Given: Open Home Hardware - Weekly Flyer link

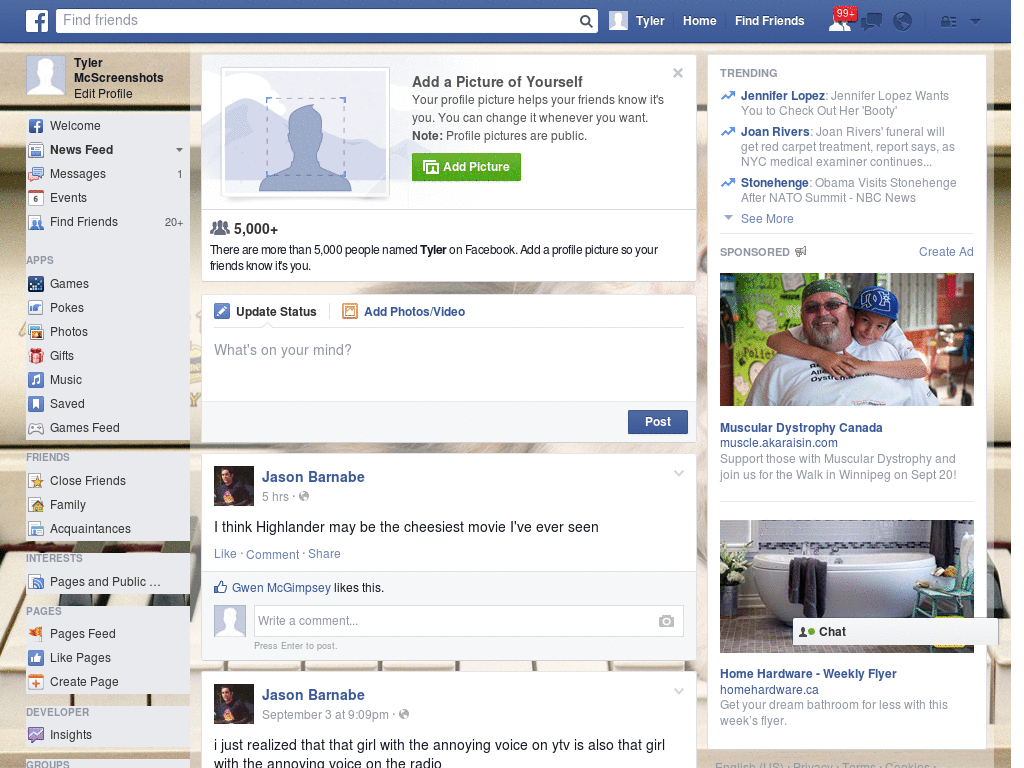Looking at the screenshot, I should [808, 674].
